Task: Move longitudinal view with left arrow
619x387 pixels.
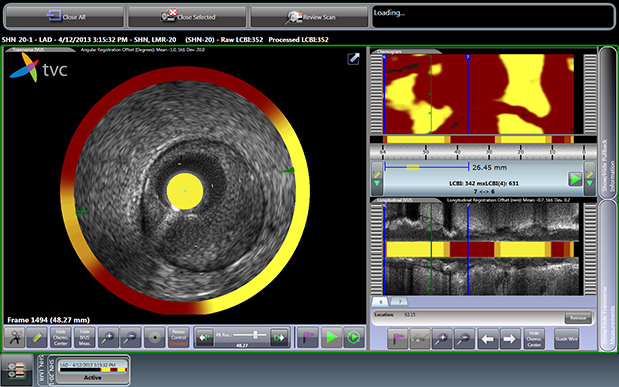Action: click(x=488, y=339)
